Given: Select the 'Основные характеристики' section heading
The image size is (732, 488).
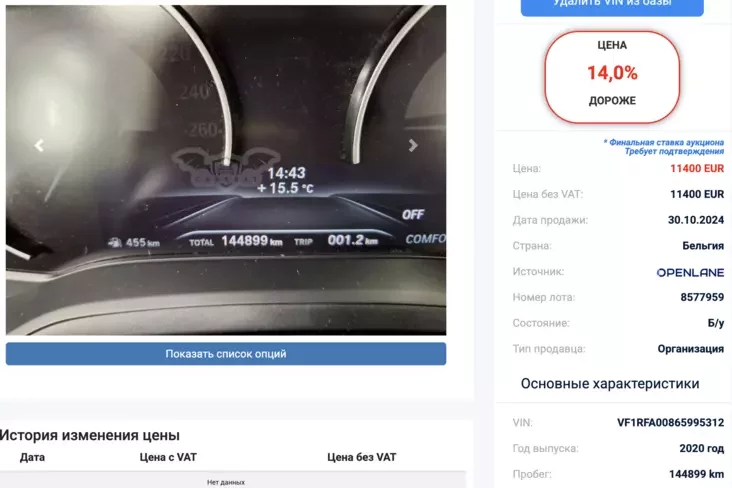Looking at the screenshot, I should (610, 384).
